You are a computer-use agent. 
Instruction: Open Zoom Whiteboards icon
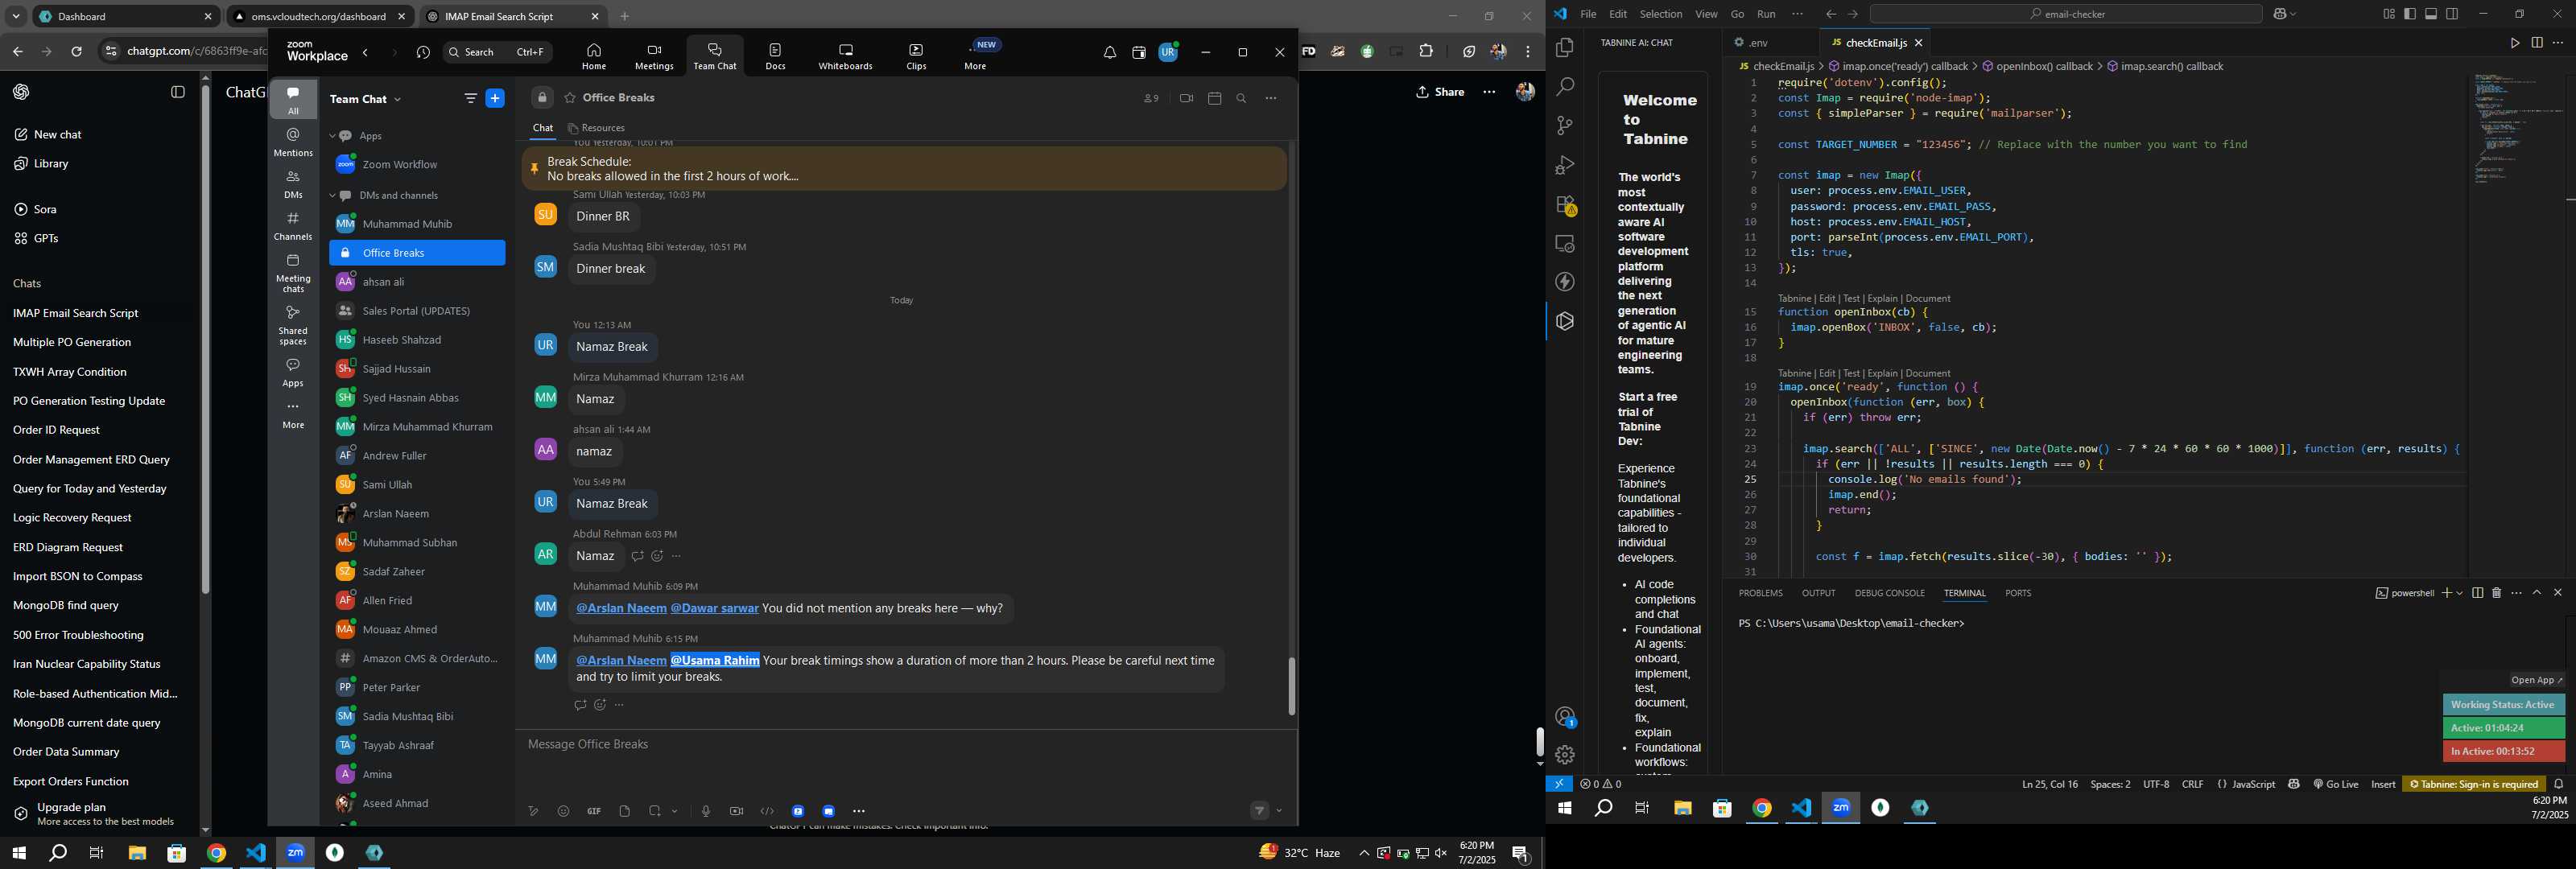pos(845,50)
